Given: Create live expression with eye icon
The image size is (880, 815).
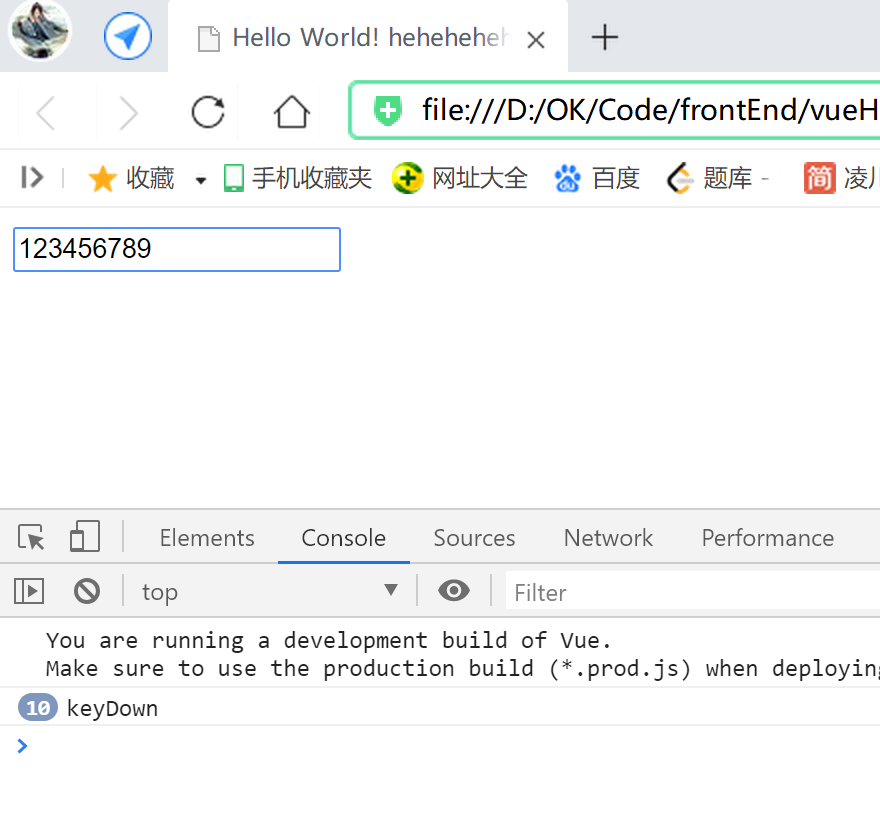Looking at the screenshot, I should pos(454,590).
